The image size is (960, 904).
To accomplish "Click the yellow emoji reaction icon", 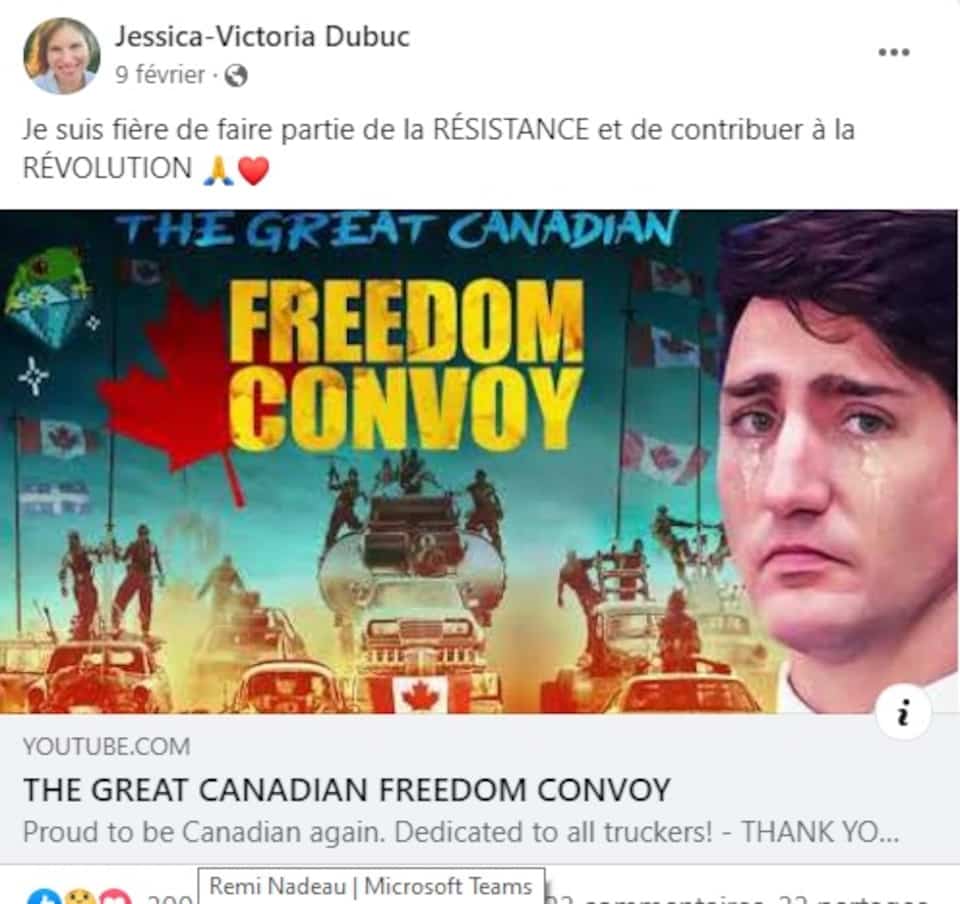I will point(80,897).
